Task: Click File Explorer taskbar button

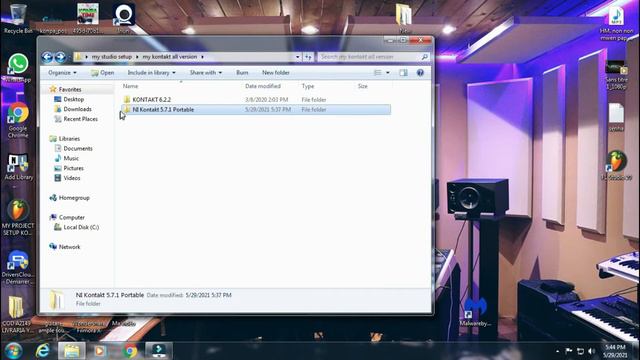Action: point(72,351)
